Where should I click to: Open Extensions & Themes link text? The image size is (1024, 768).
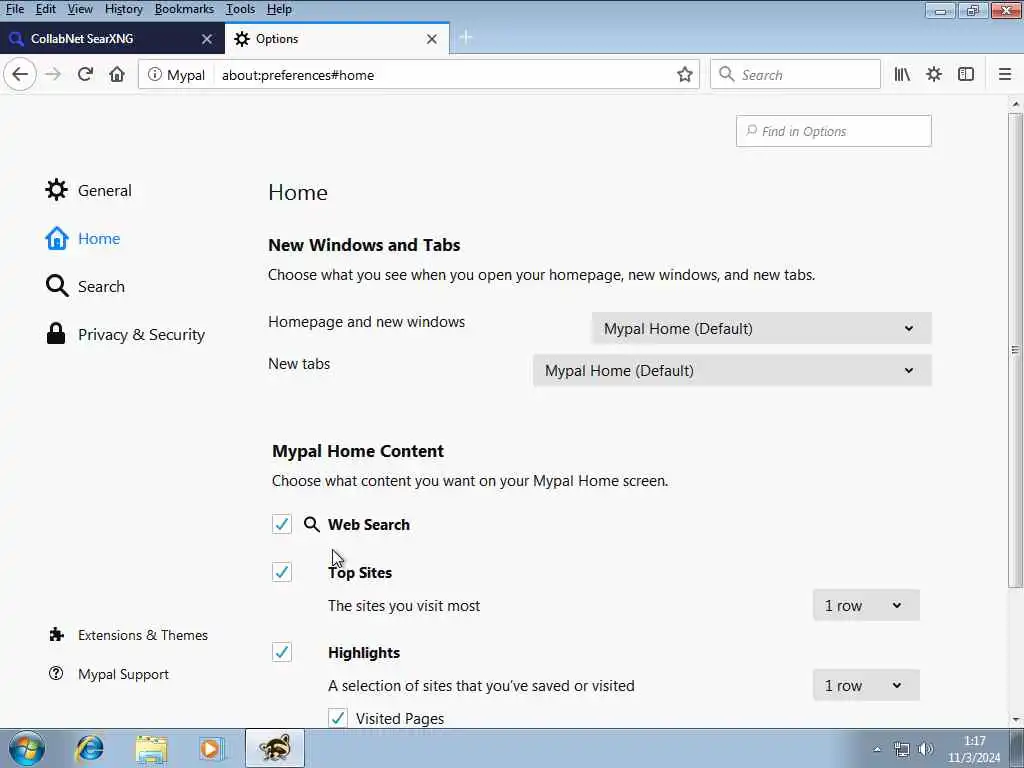tap(142, 635)
